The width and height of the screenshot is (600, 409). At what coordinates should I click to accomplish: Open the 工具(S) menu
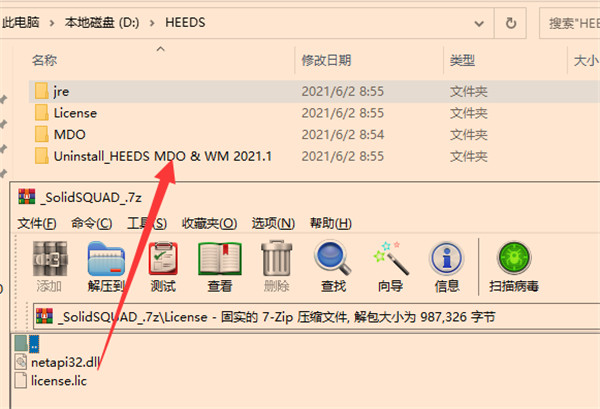pyautogui.click(x=147, y=223)
